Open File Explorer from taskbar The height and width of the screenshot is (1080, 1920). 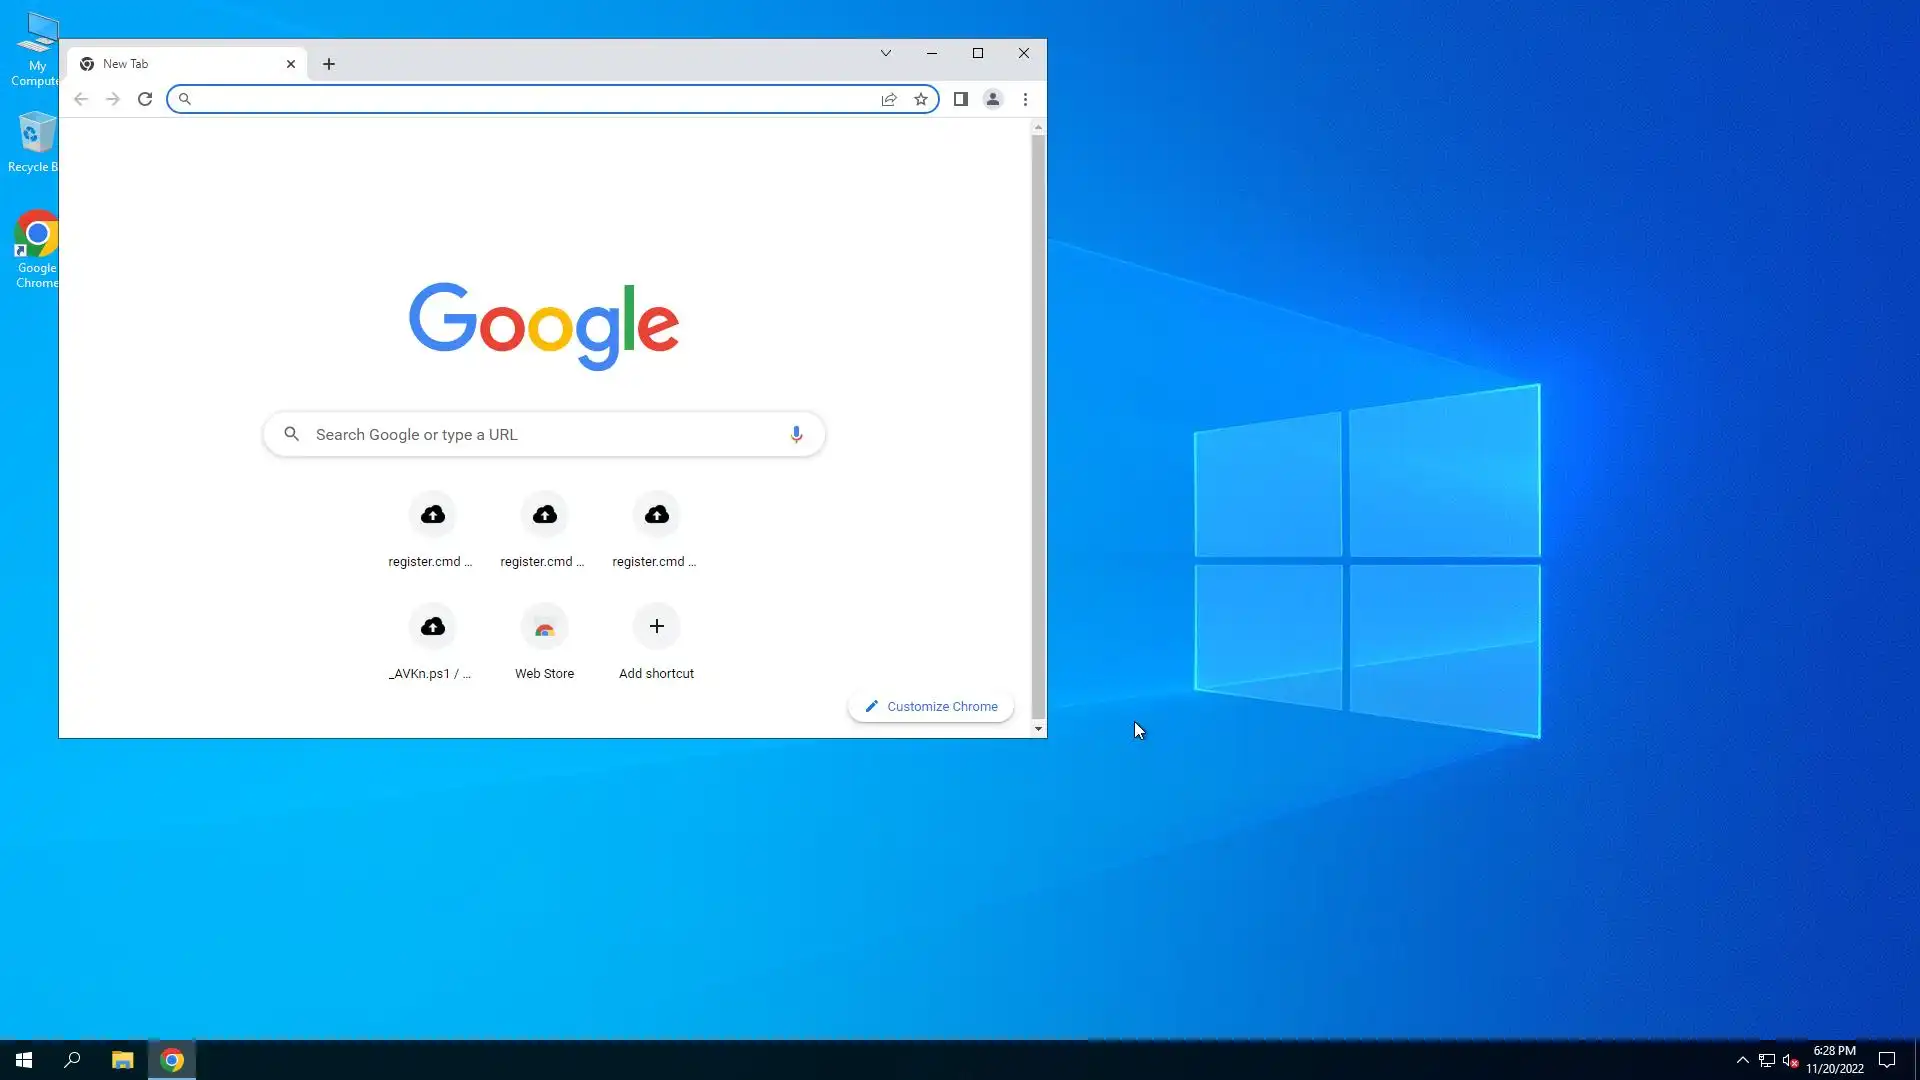122,1060
